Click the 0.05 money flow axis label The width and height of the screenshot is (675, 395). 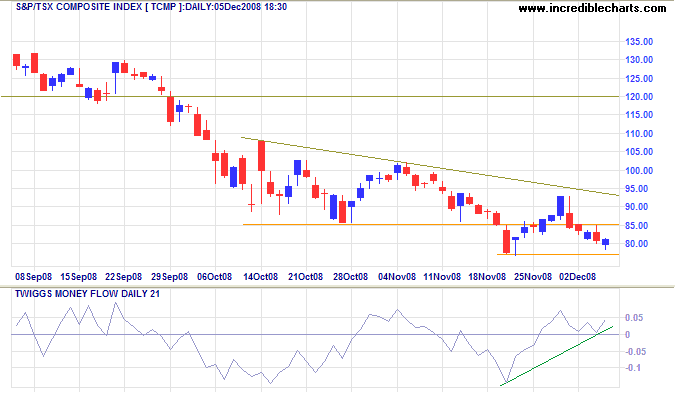click(x=634, y=318)
